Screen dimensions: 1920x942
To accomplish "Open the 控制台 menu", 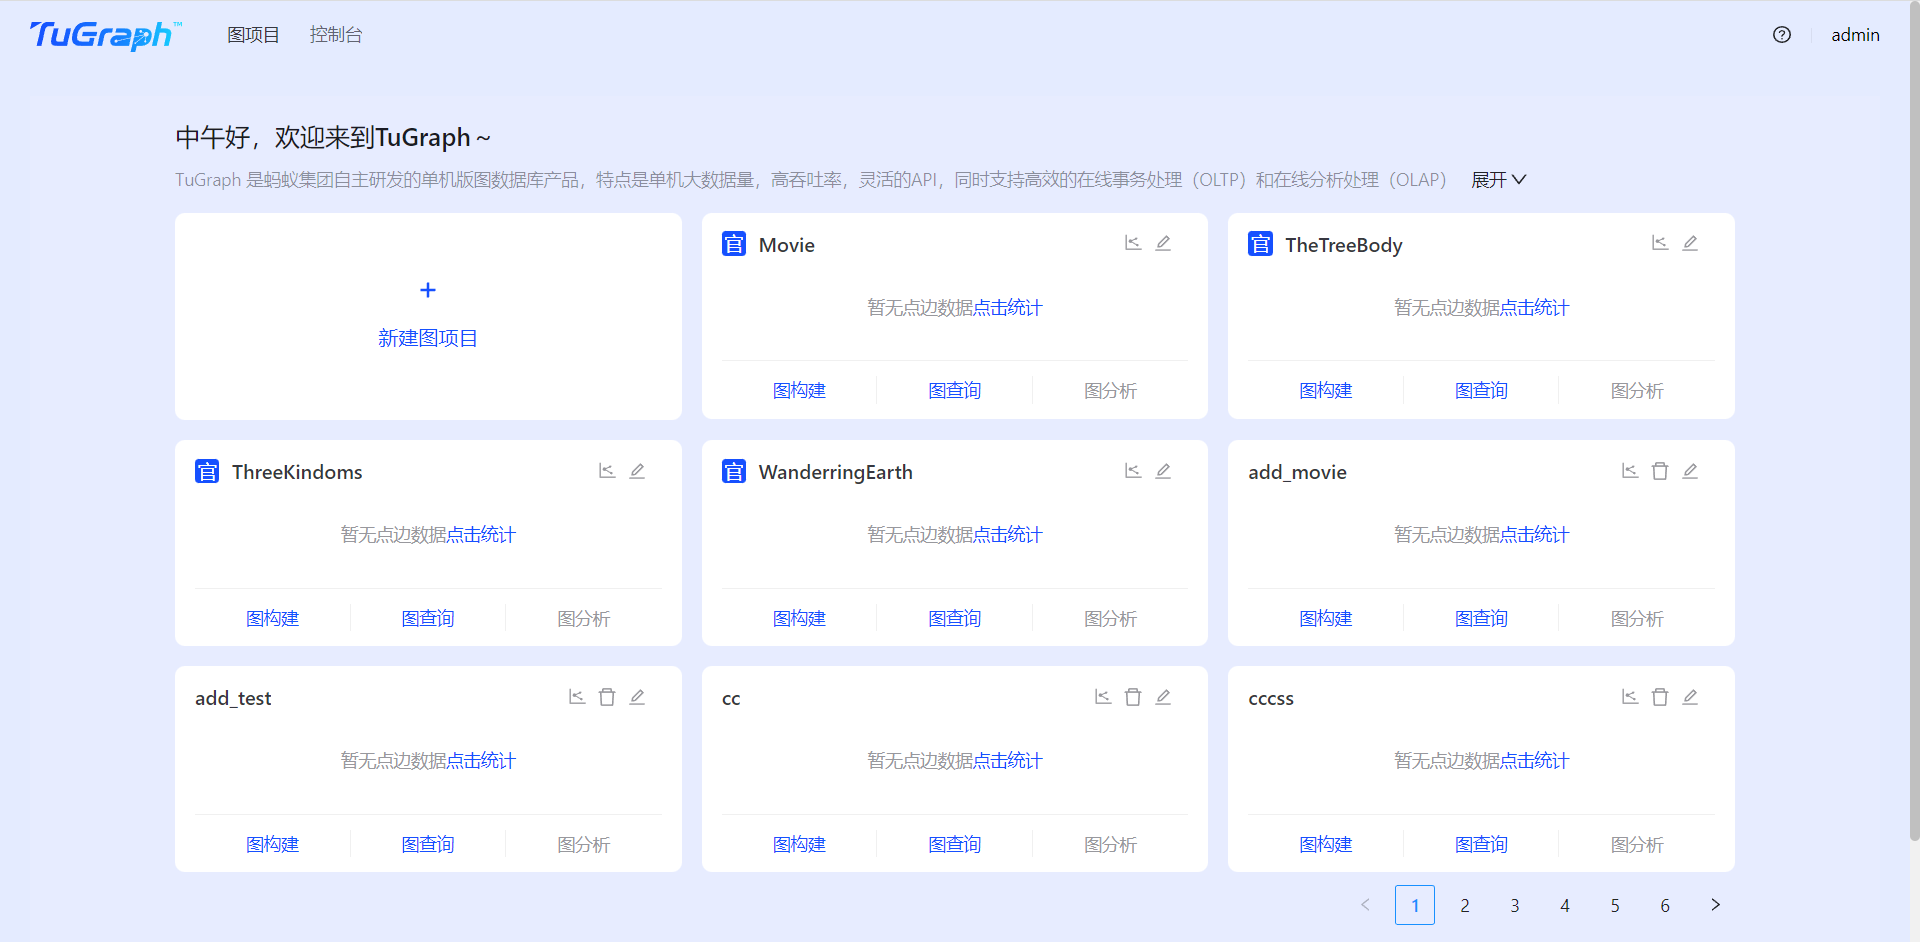I will point(336,35).
